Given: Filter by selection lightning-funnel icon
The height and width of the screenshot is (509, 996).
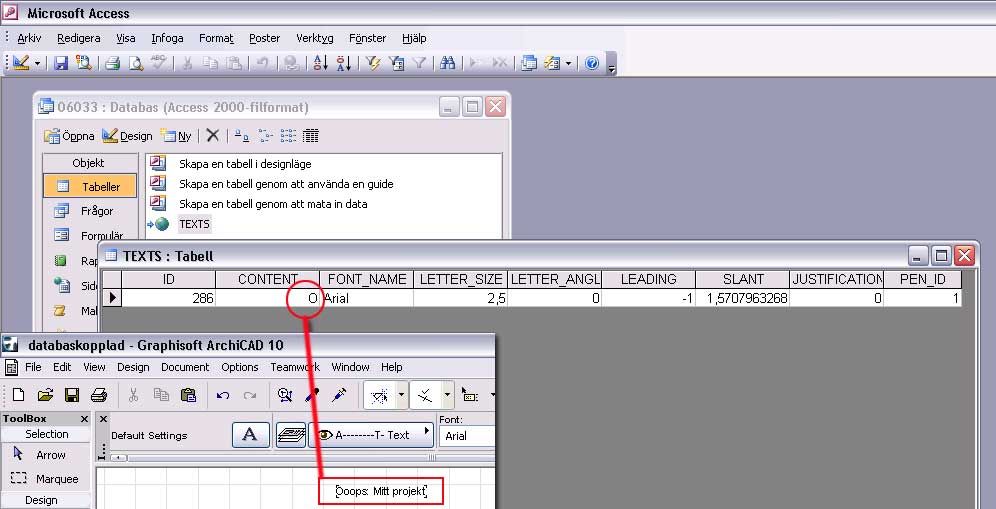Looking at the screenshot, I should 373,63.
